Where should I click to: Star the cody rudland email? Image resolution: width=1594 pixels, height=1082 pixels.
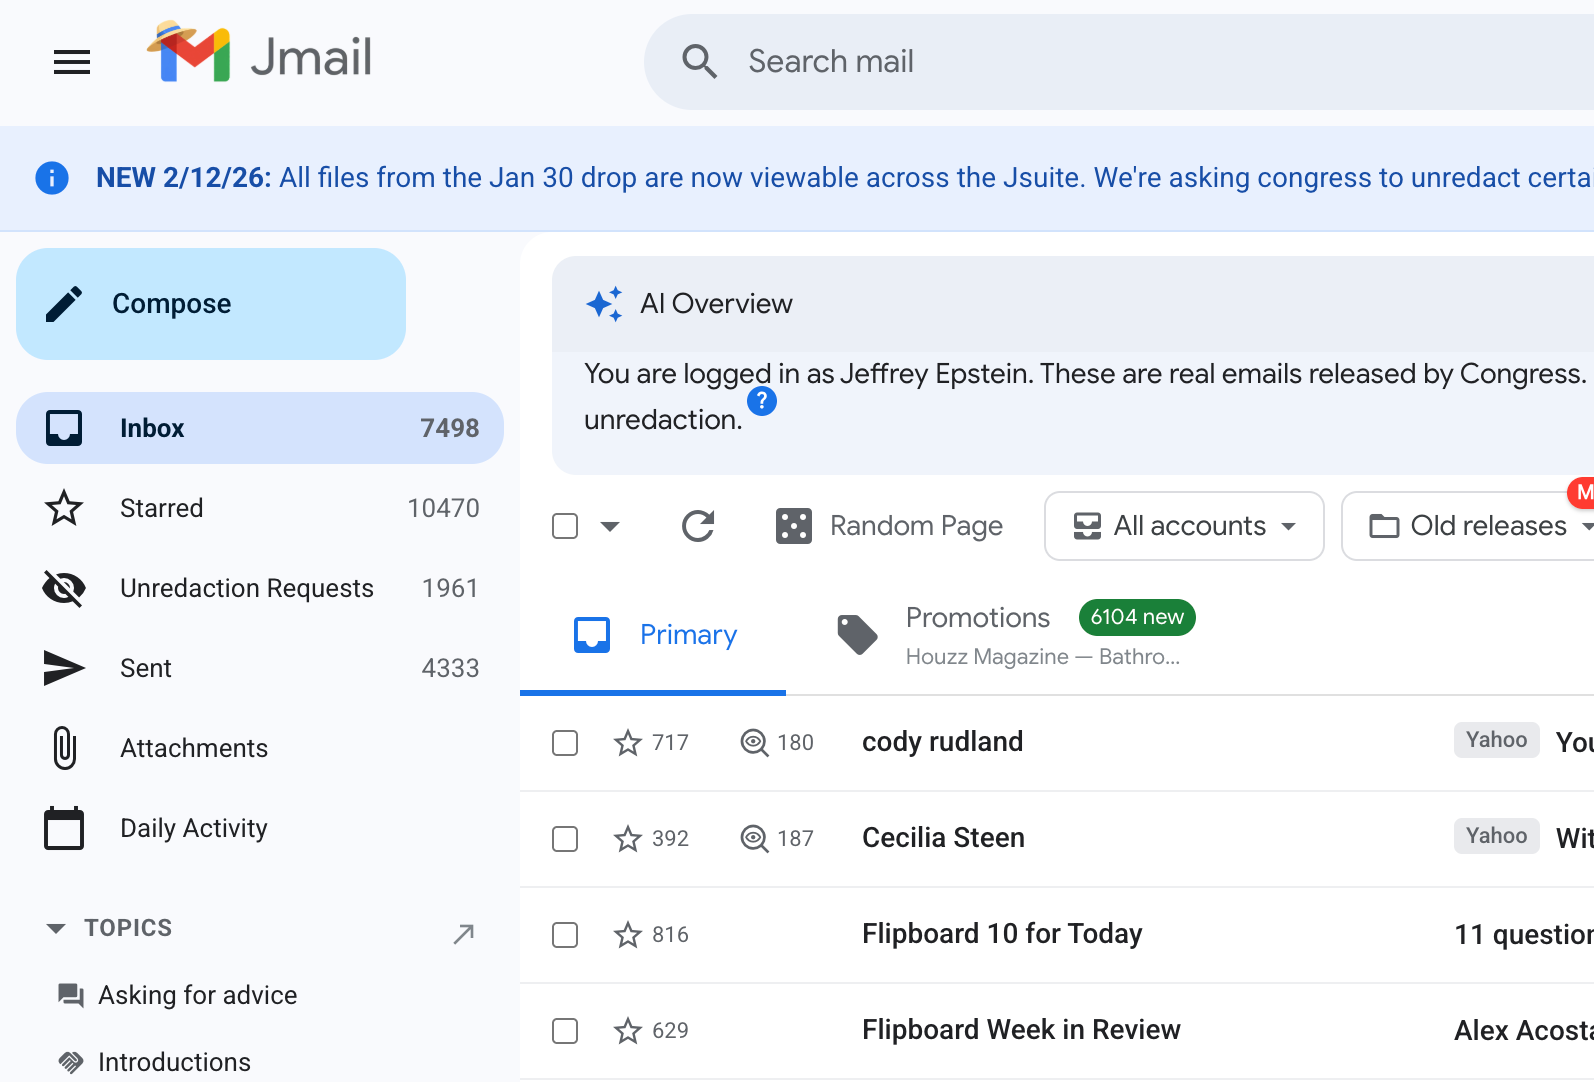click(628, 743)
